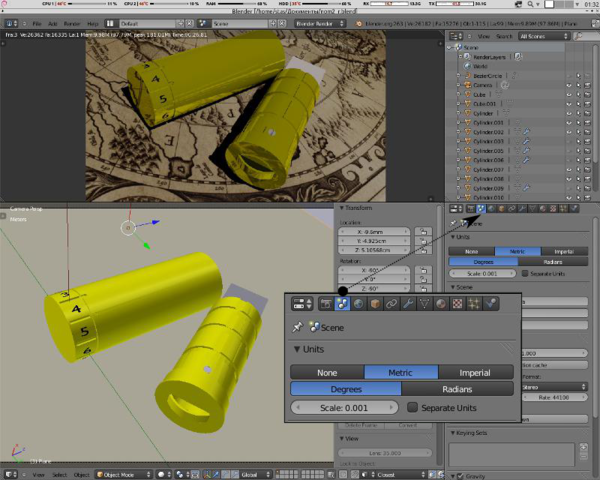The height and width of the screenshot is (480, 600).
Task: Click Lens 35.000 slider in View panel
Action: pos(385,453)
